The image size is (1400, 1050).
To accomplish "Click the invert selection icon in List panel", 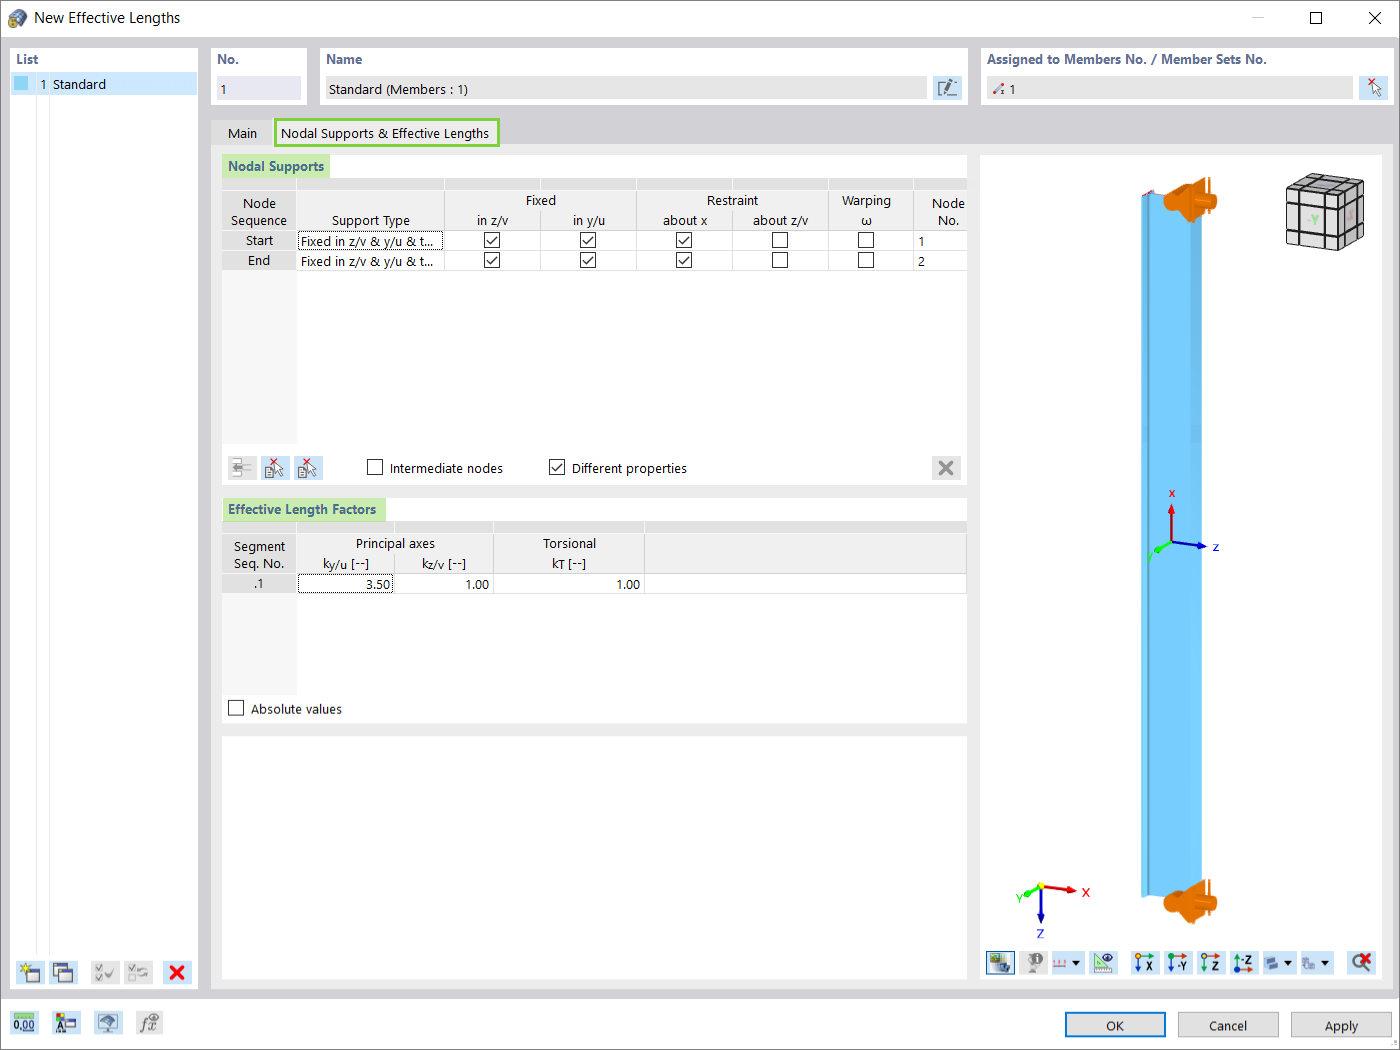I will coord(139,972).
